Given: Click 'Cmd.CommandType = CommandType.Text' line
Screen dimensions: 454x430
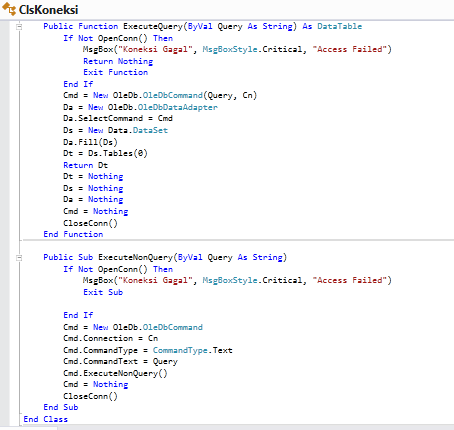Looking at the screenshot, I should 148,350.
